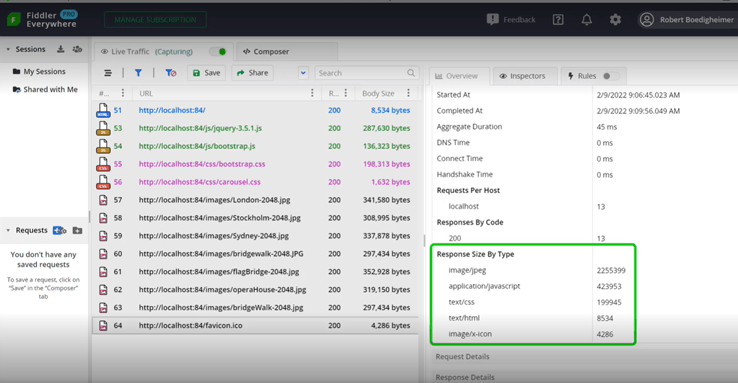Open settings via the gear icon

tap(615, 20)
